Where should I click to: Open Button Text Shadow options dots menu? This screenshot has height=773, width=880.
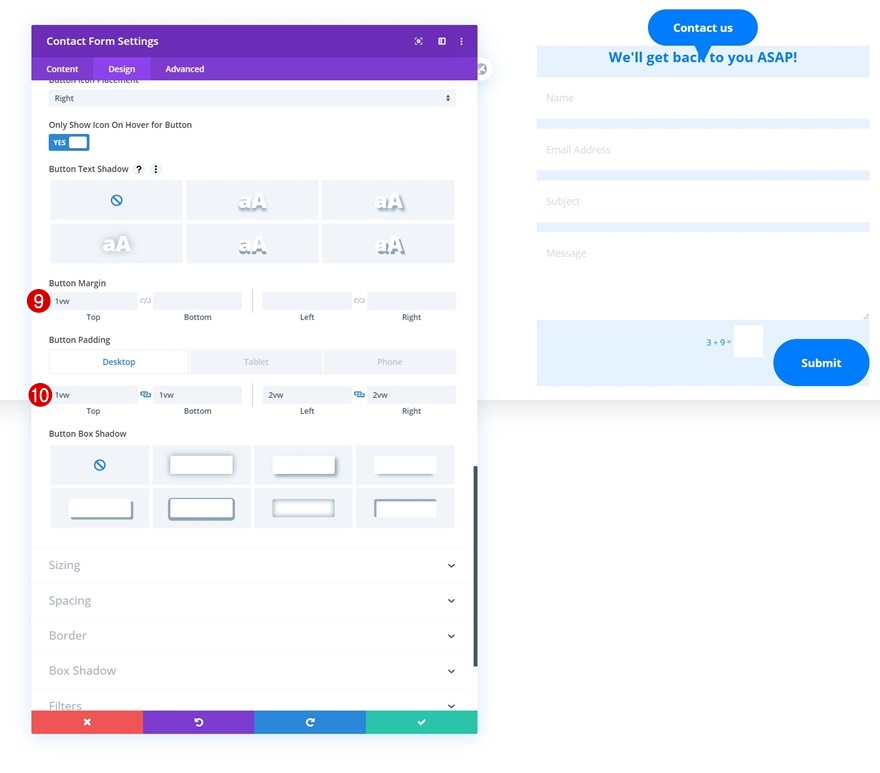pos(155,169)
